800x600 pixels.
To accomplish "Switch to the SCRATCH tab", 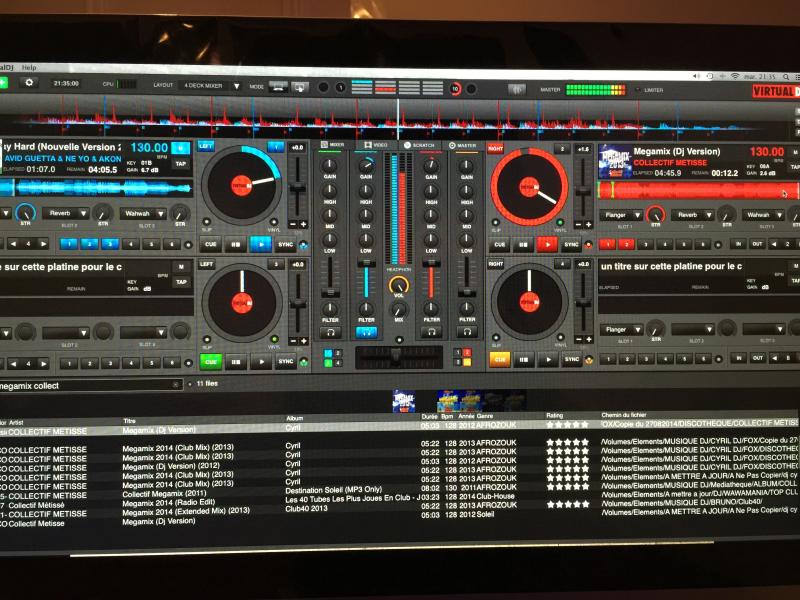I will (419, 145).
